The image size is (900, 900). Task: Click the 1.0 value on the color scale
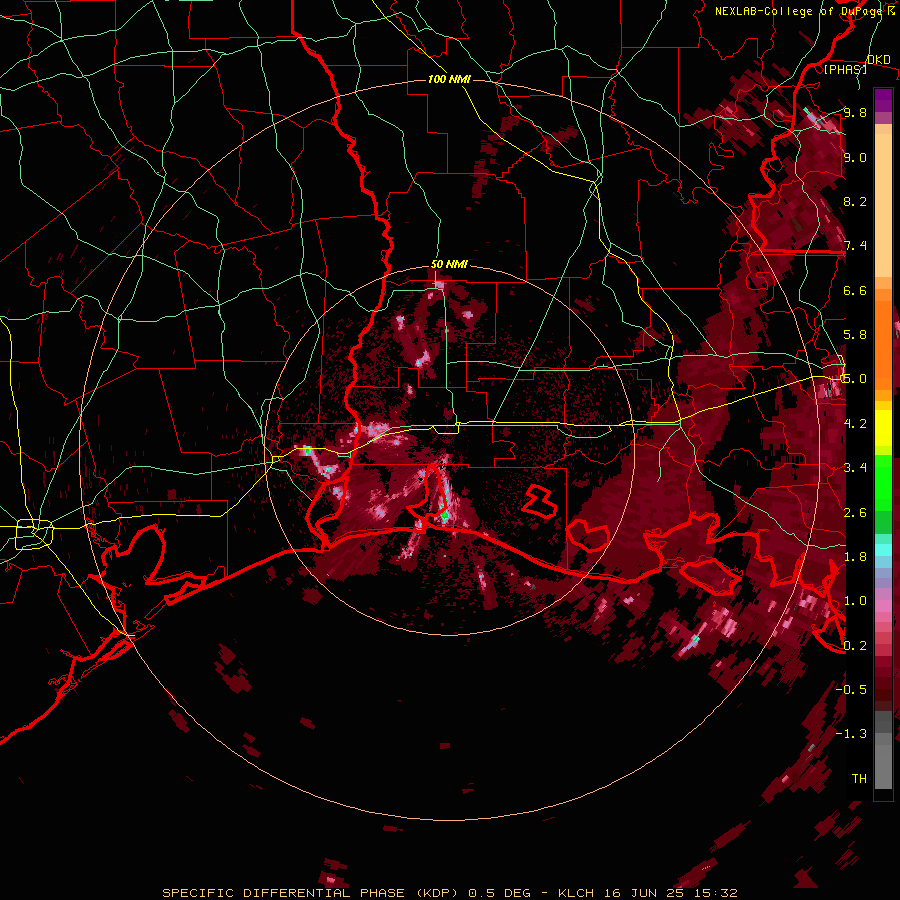click(855, 601)
